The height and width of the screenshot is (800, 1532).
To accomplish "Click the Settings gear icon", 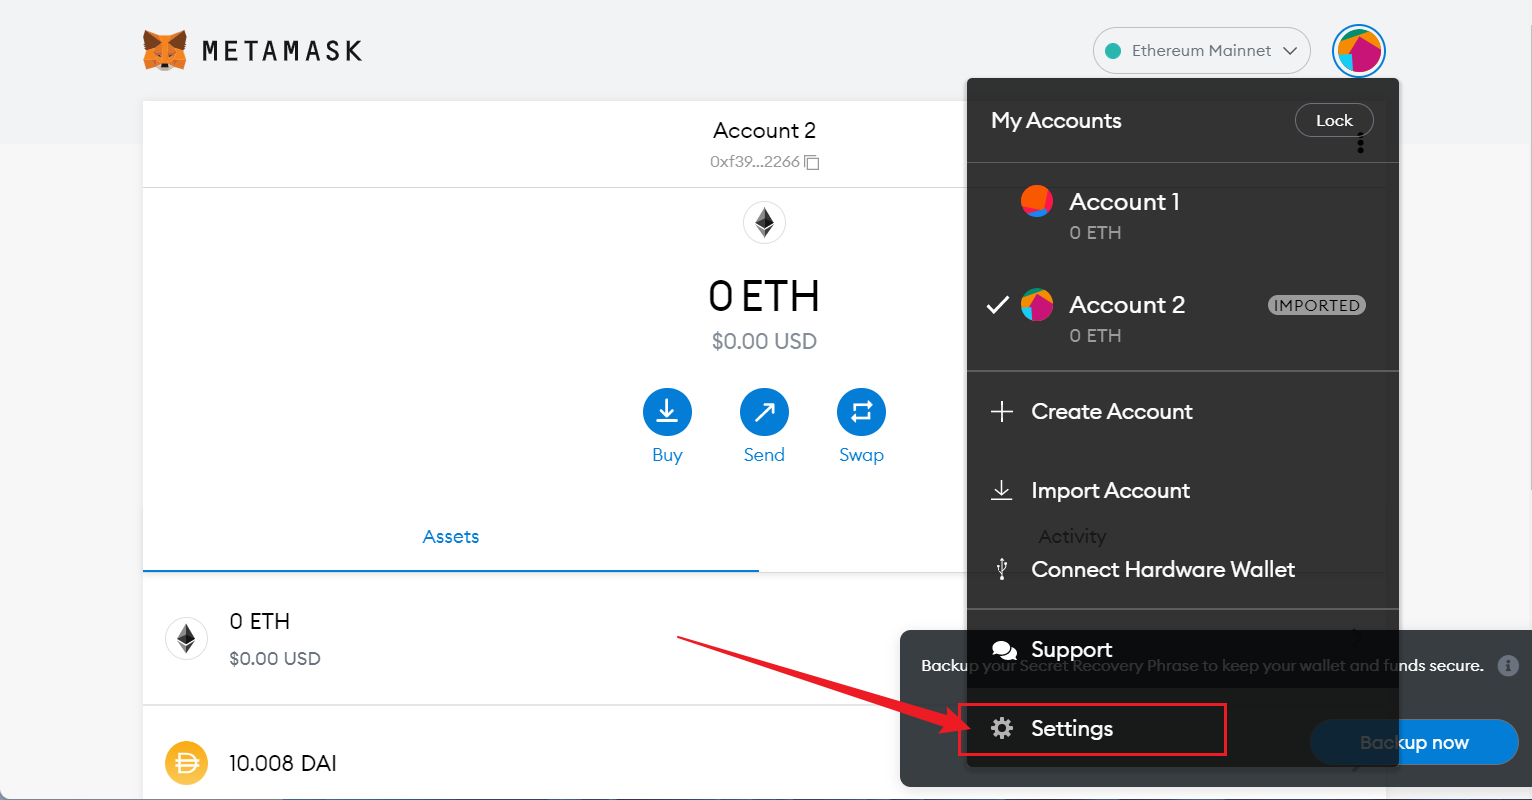I will [x=1002, y=728].
